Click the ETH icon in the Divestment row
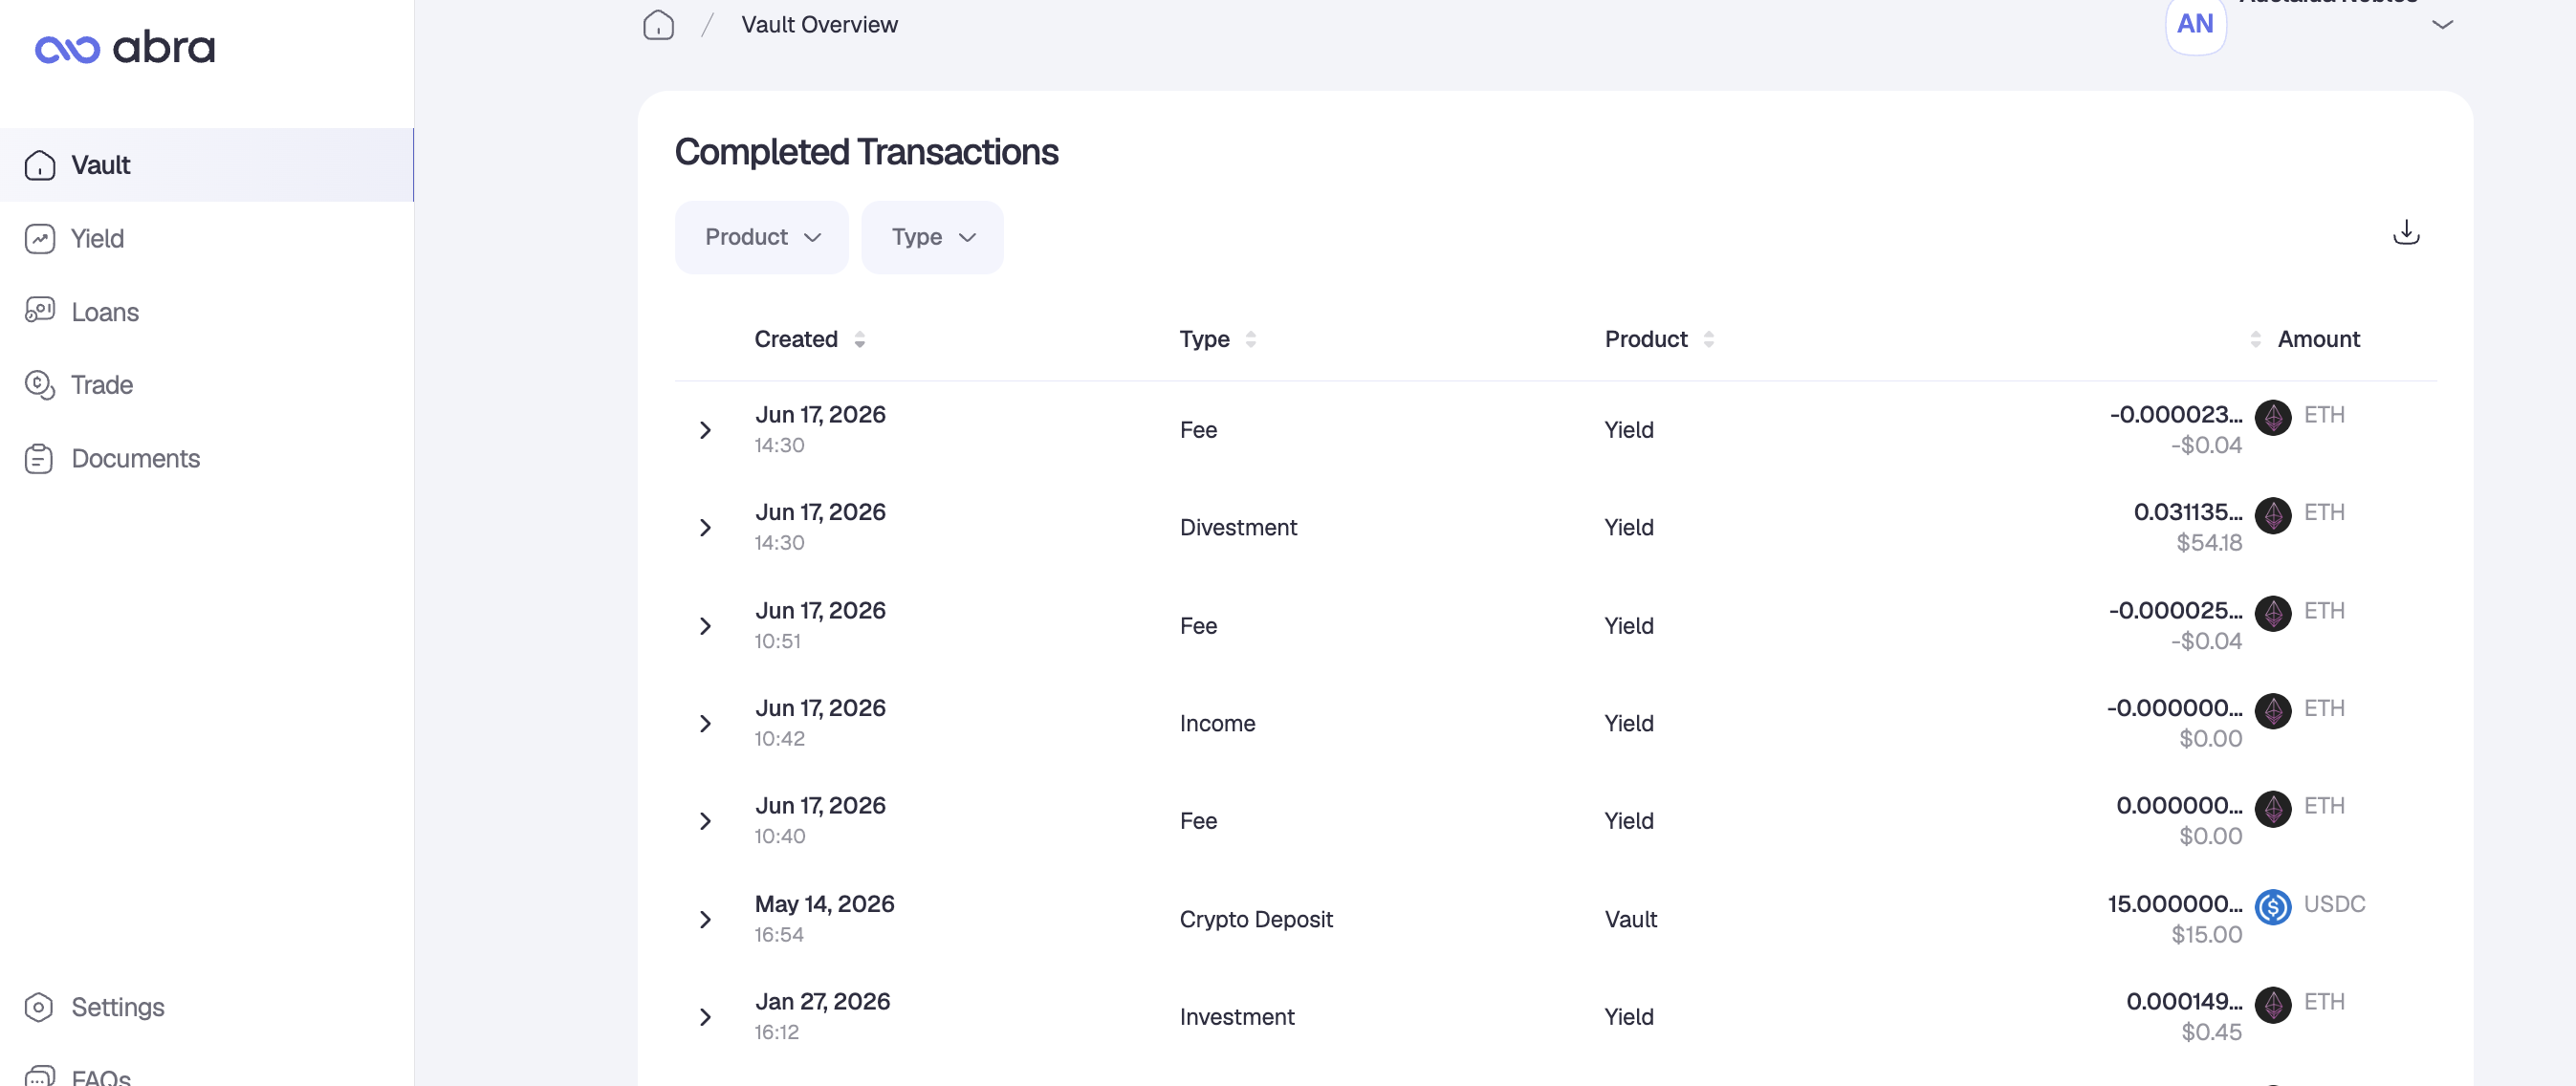The height and width of the screenshot is (1086, 2576). click(x=2273, y=516)
